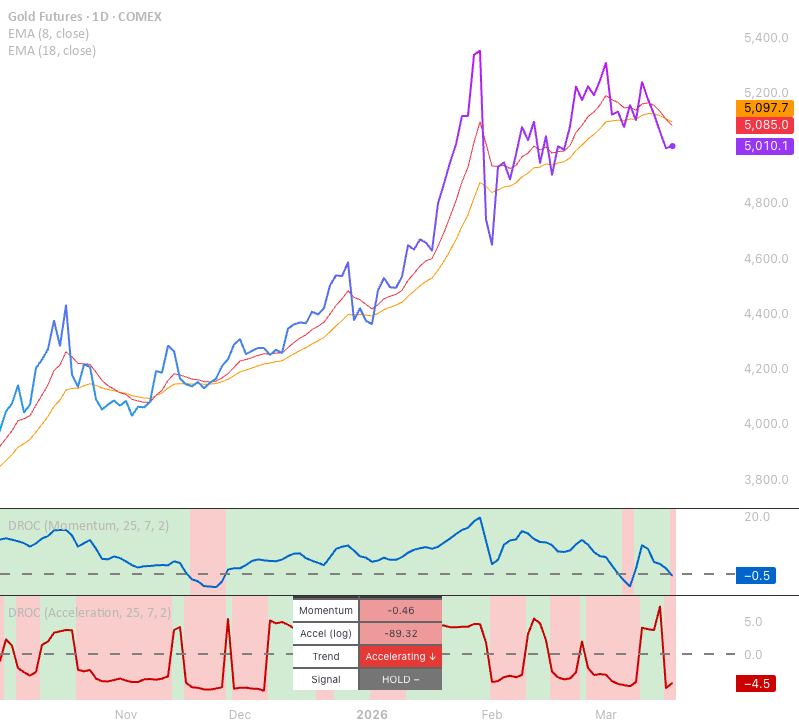
Task: Click the Gold Futures 1D COMEX title
Action: pyautogui.click(x=85, y=17)
